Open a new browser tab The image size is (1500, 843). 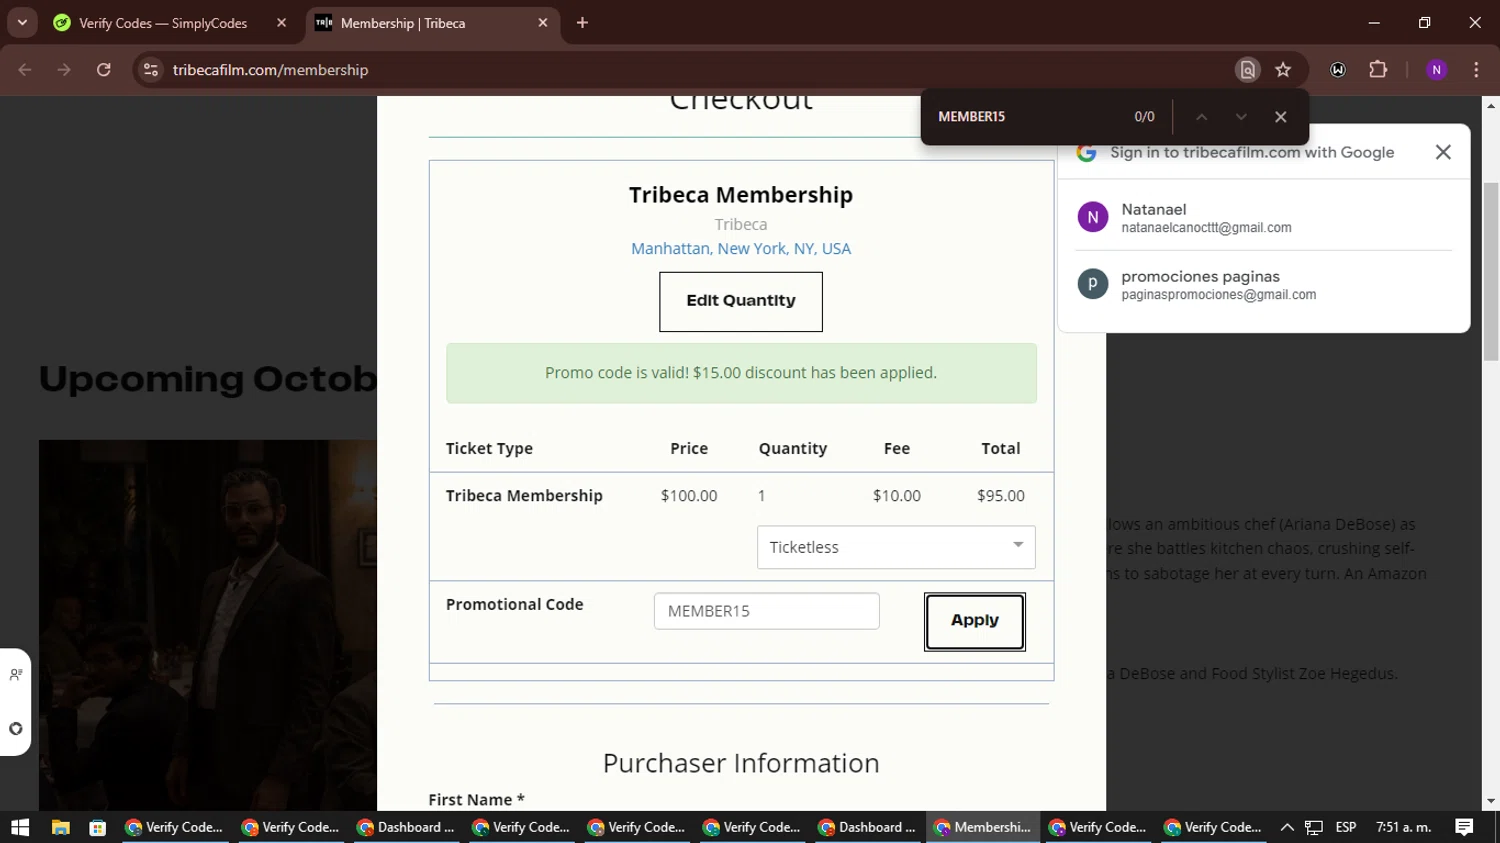(x=582, y=23)
